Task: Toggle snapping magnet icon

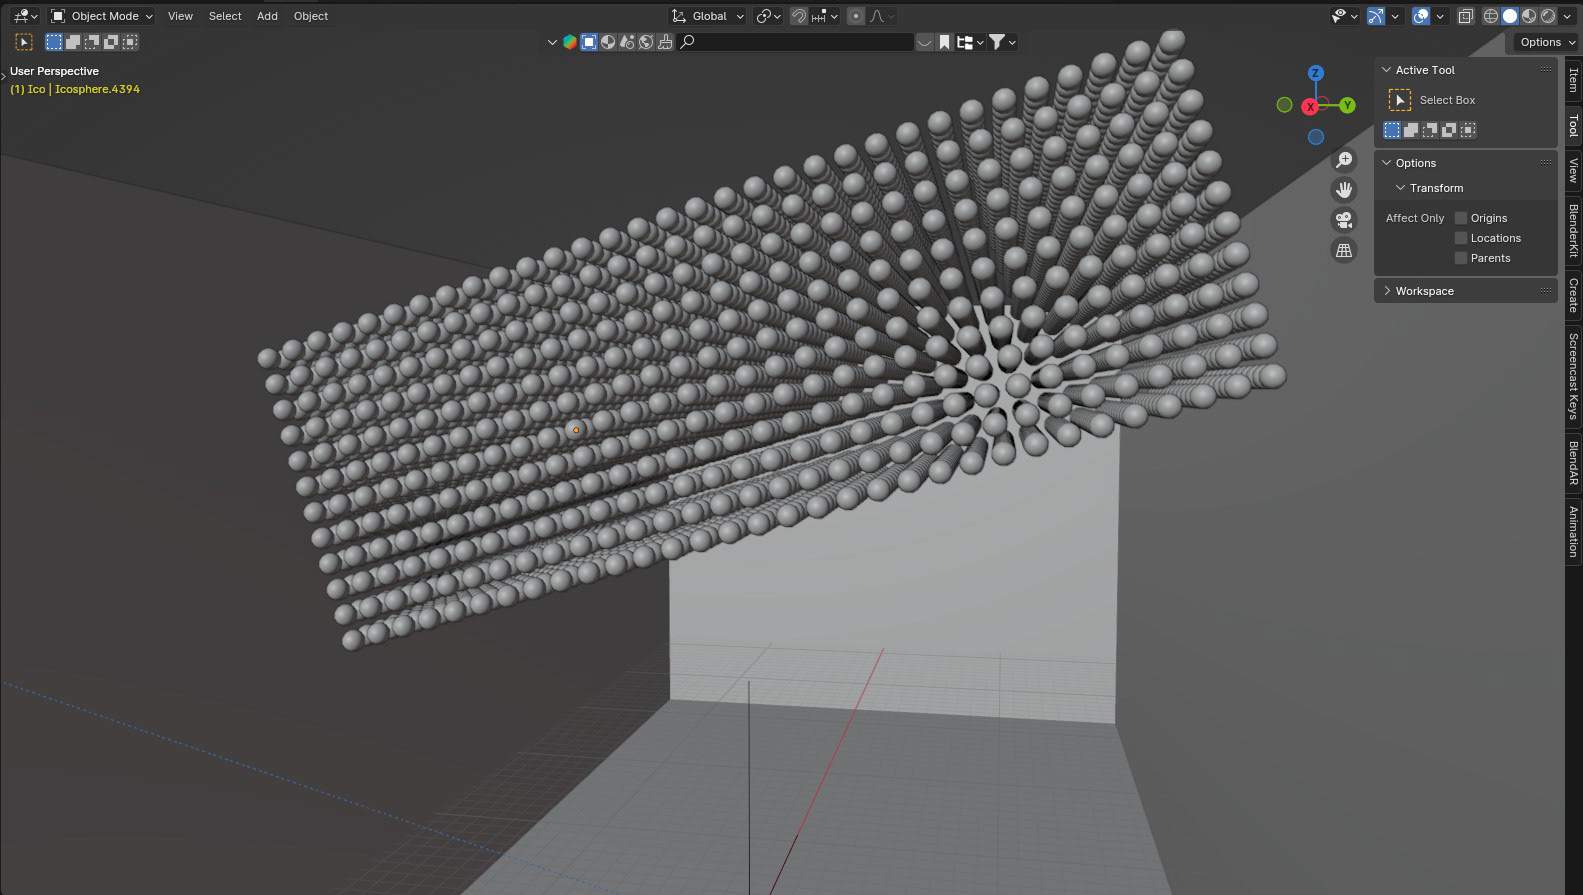Action: click(x=799, y=16)
